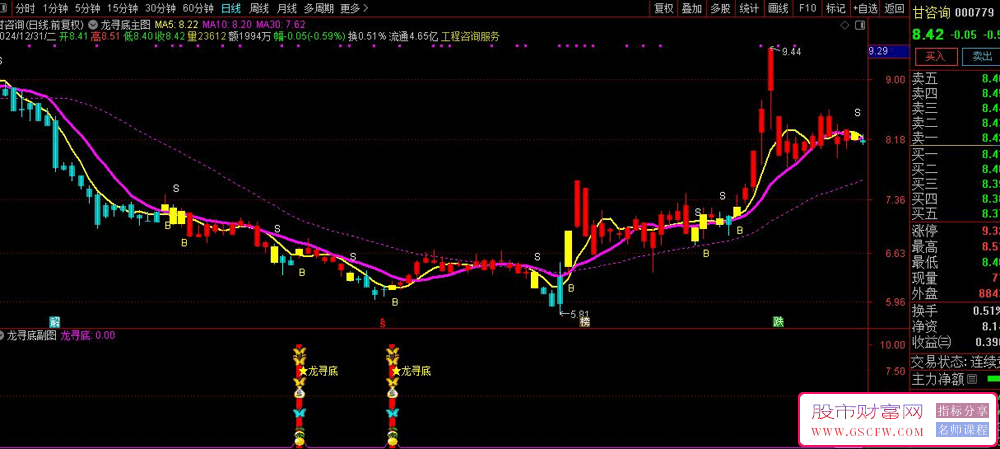Select the 卖一 order book row
The width and height of the screenshot is (1000, 449).
point(955,138)
